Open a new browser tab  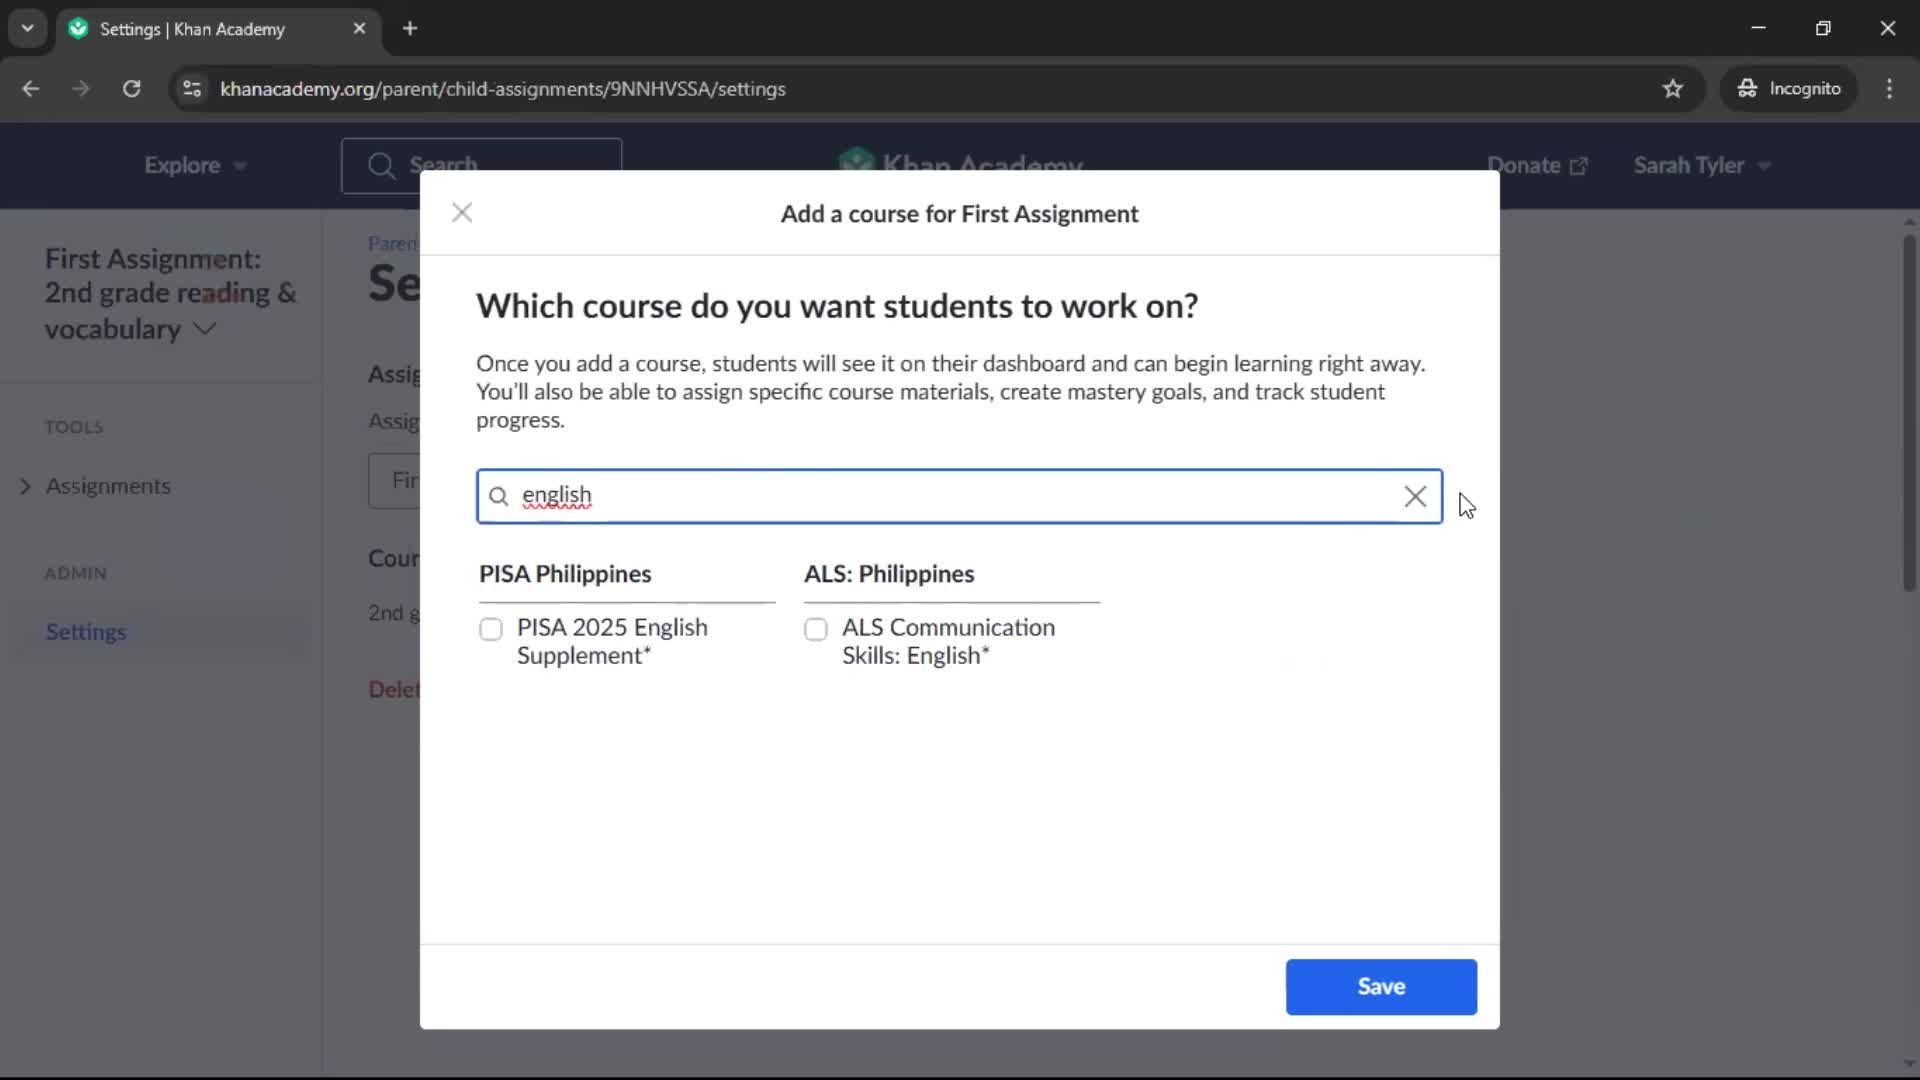(x=410, y=28)
